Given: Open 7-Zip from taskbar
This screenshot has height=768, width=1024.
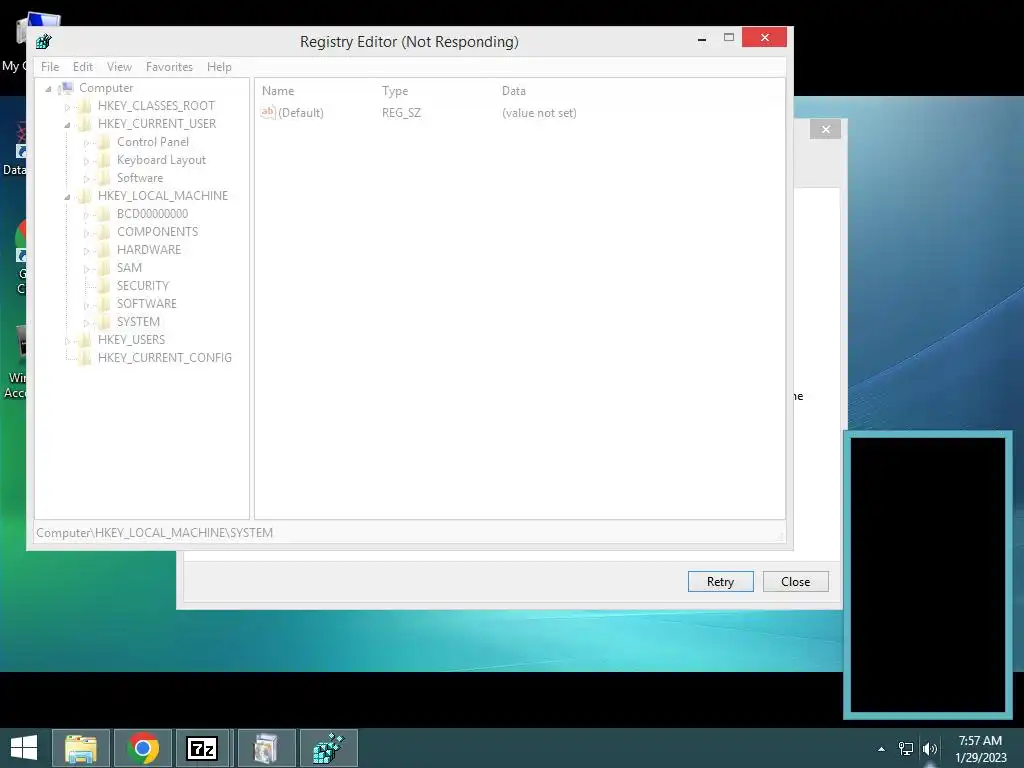Looking at the screenshot, I should (202, 748).
